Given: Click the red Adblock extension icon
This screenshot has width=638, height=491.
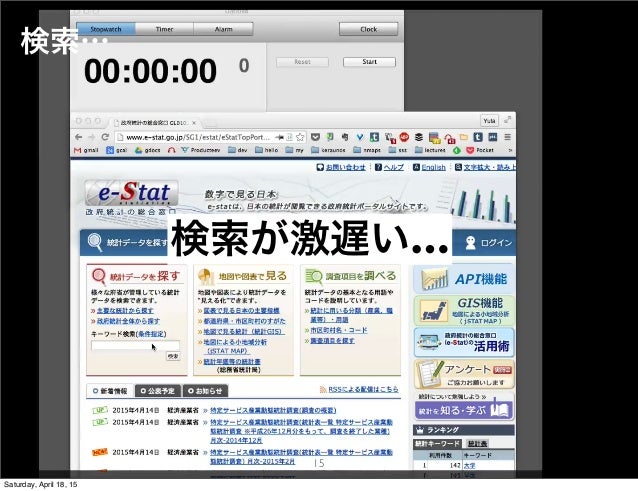Looking at the screenshot, I should click(404, 137).
